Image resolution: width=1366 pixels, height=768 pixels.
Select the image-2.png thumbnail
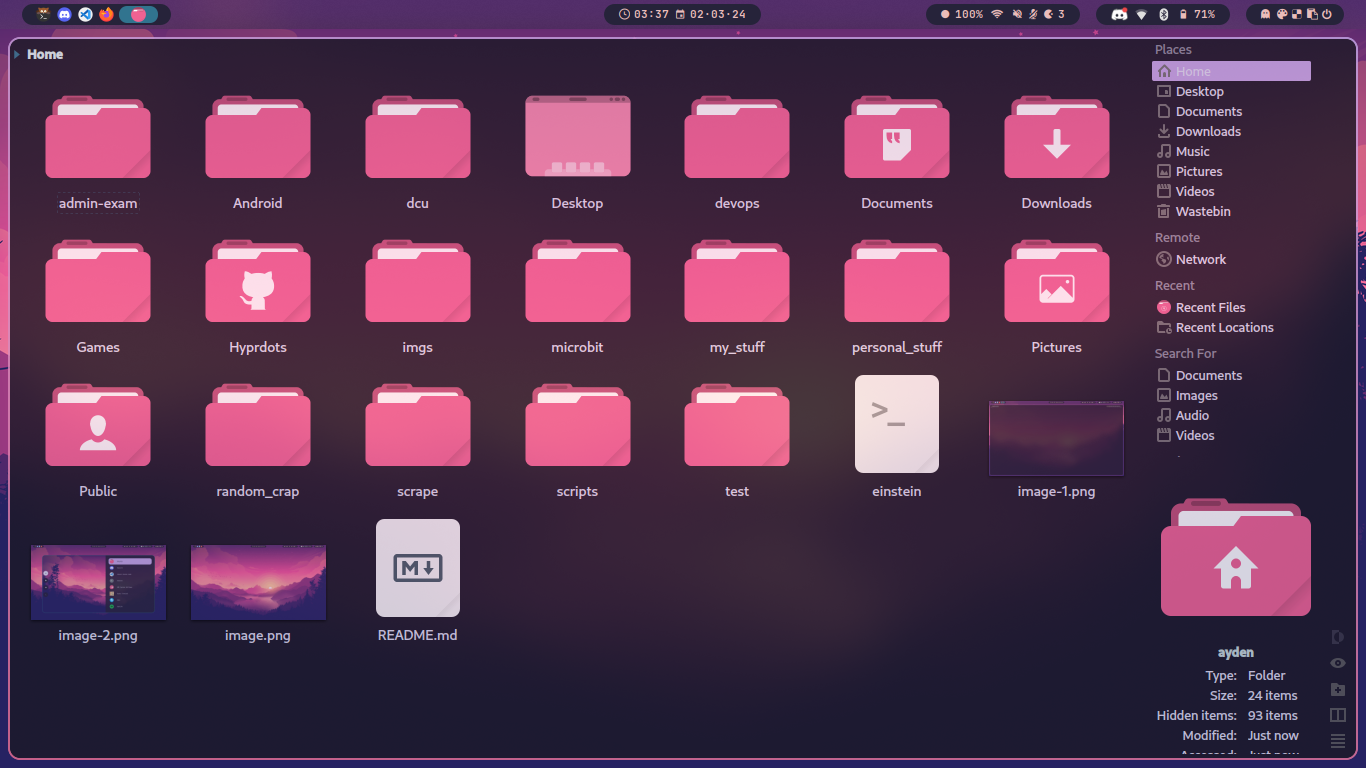(98, 582)
